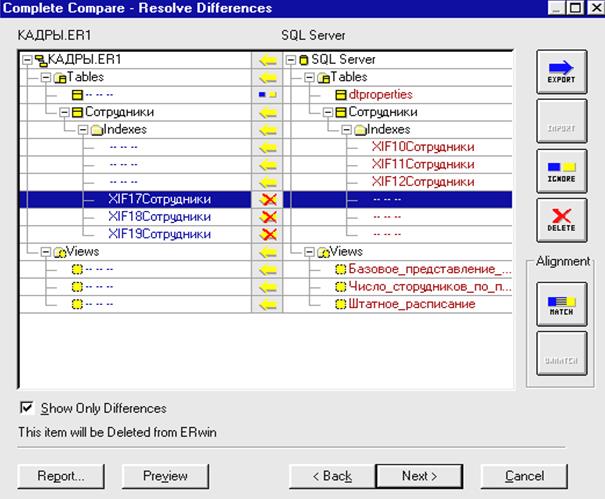The height and width of the screenshot is (499, 605).
Task: Click the yellow arrow in the Indexes row
Action: point(267,130)
